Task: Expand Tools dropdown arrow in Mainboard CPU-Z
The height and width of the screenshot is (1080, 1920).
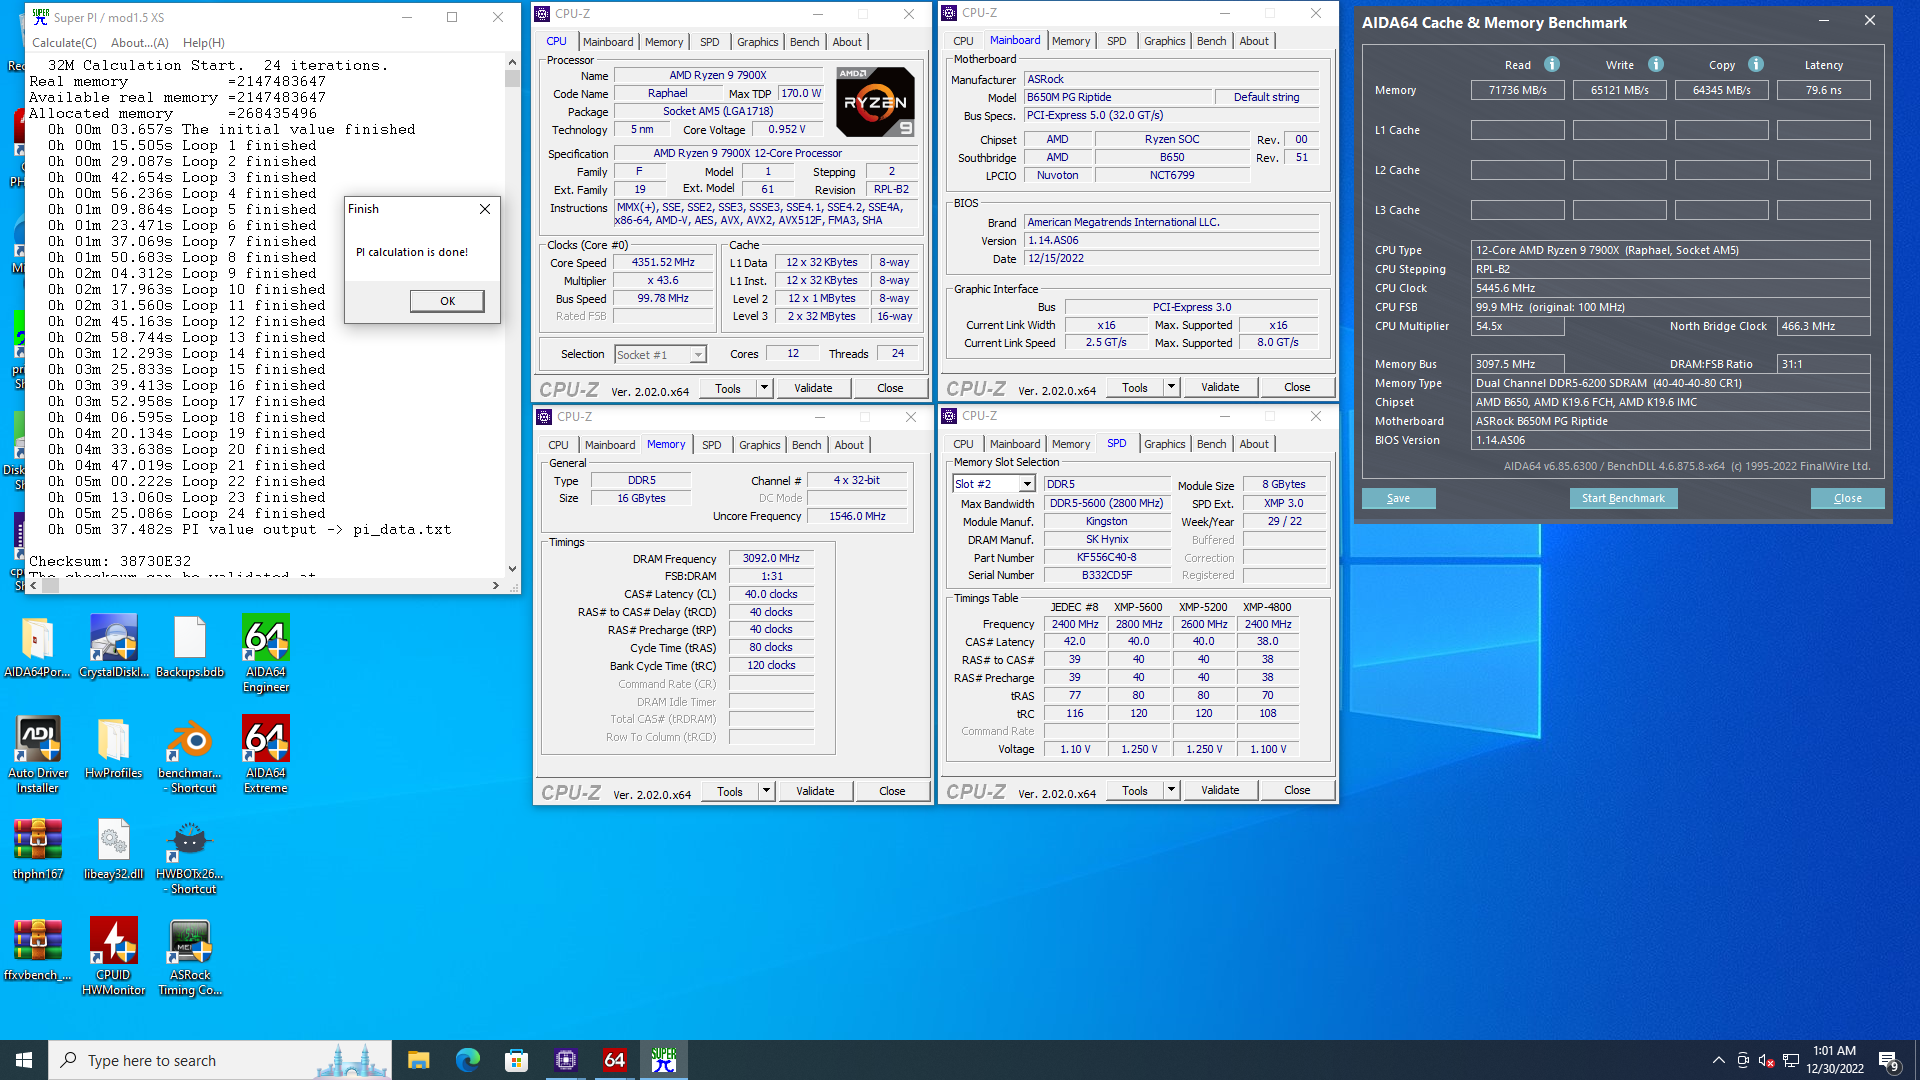Action: [1171, 387]
